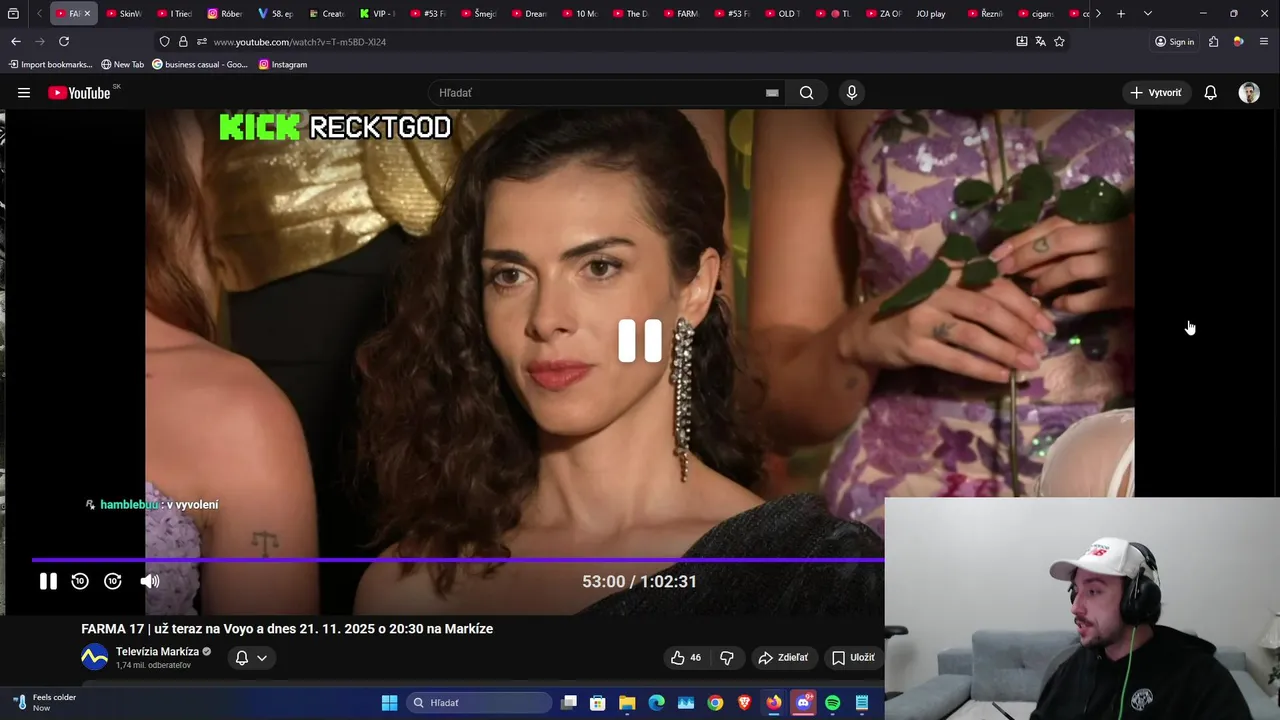
Task: Open the browser application hamburger menu
Action: [1264, 41]
